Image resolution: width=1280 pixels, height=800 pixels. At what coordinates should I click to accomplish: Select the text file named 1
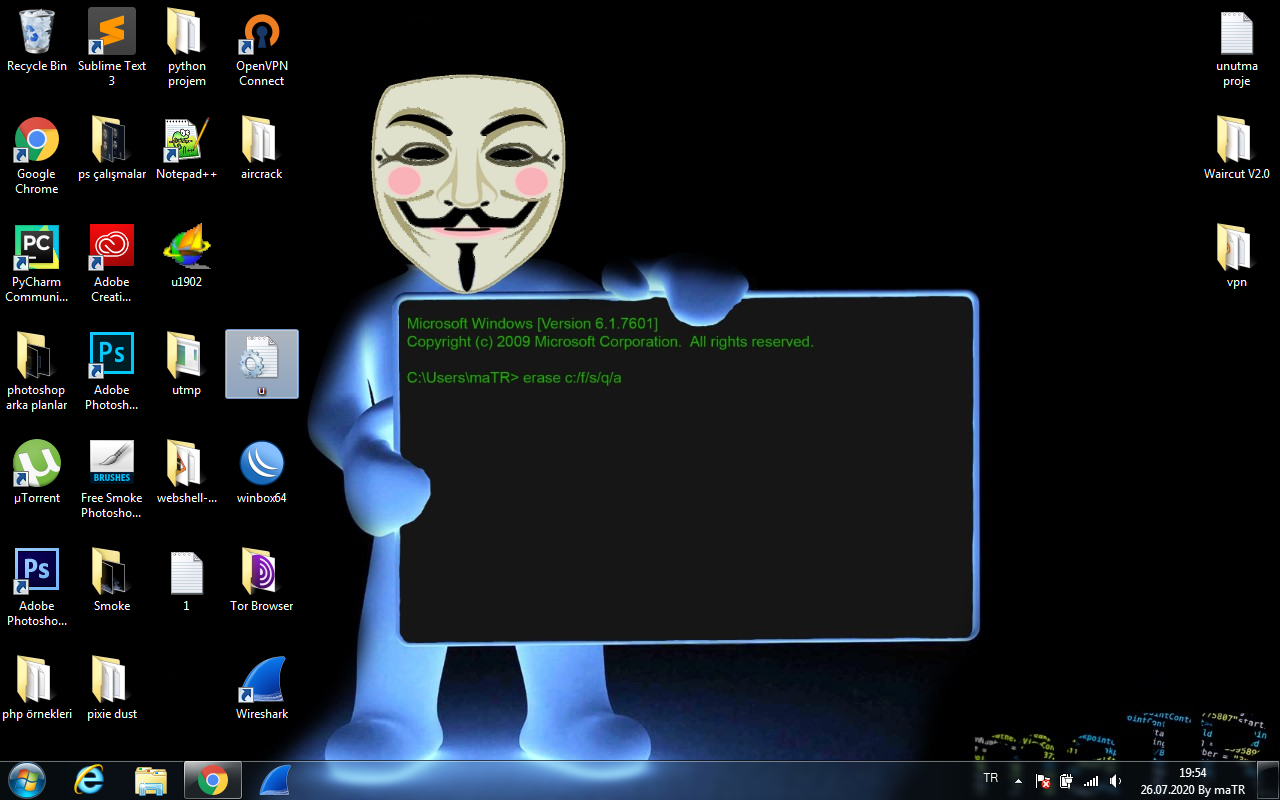click(186, 580)
